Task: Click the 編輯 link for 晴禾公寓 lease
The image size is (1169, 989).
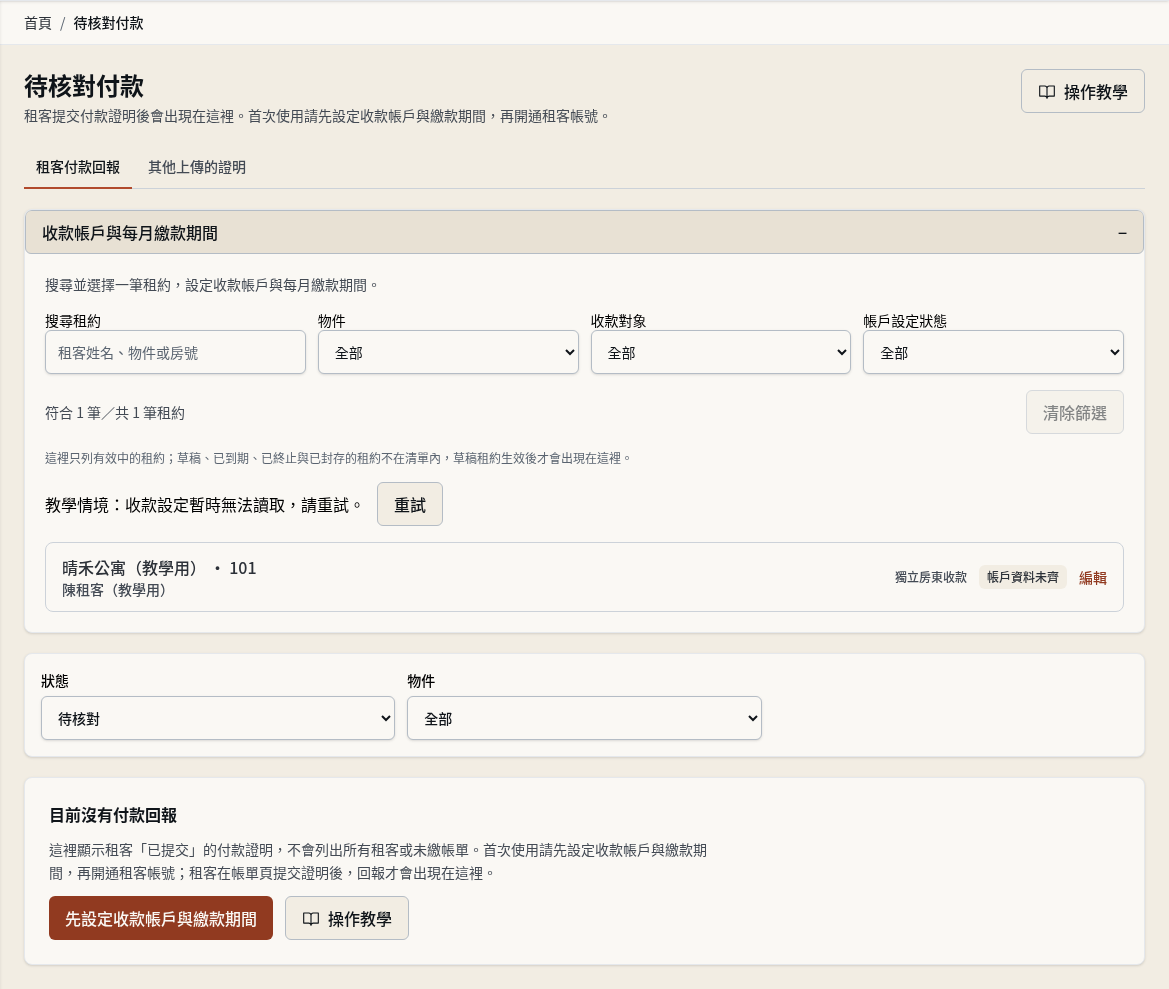Action: pyautogui.click(x=1092, y=578)
